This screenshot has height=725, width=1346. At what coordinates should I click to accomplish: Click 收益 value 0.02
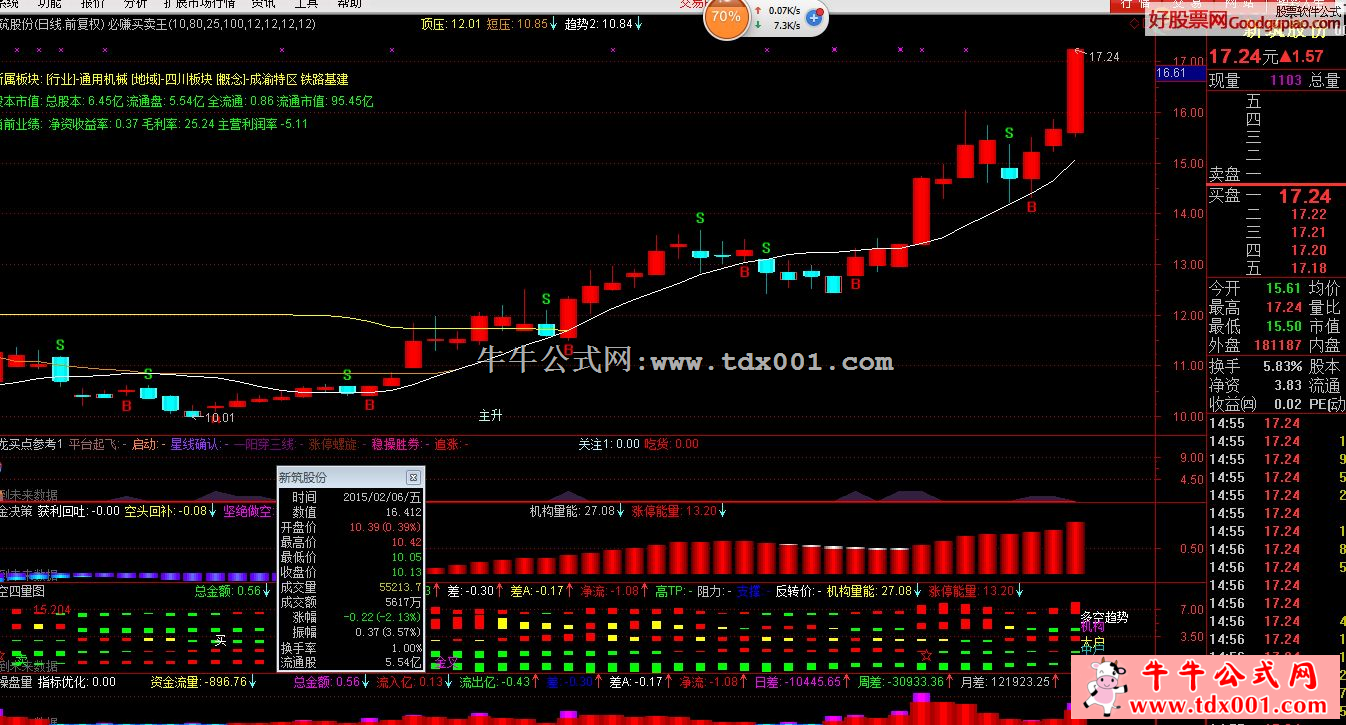coord(1288,404)
